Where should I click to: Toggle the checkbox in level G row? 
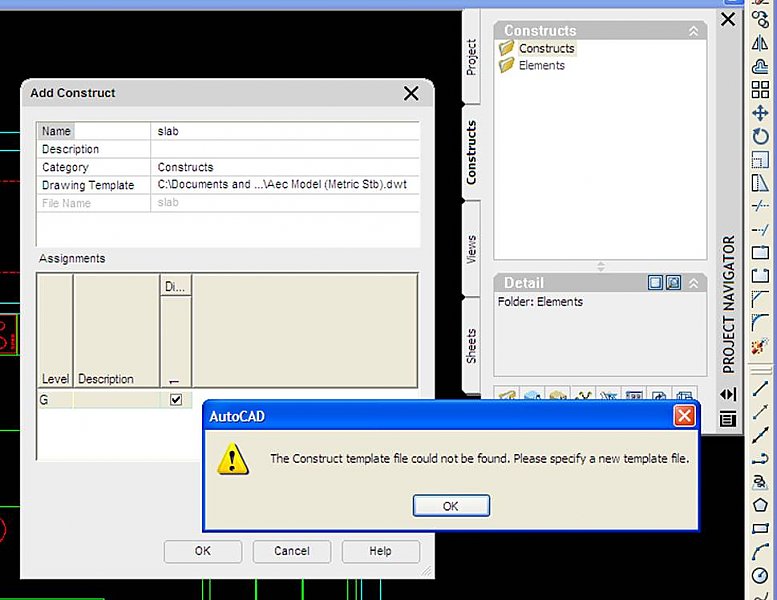click(176, 399)
